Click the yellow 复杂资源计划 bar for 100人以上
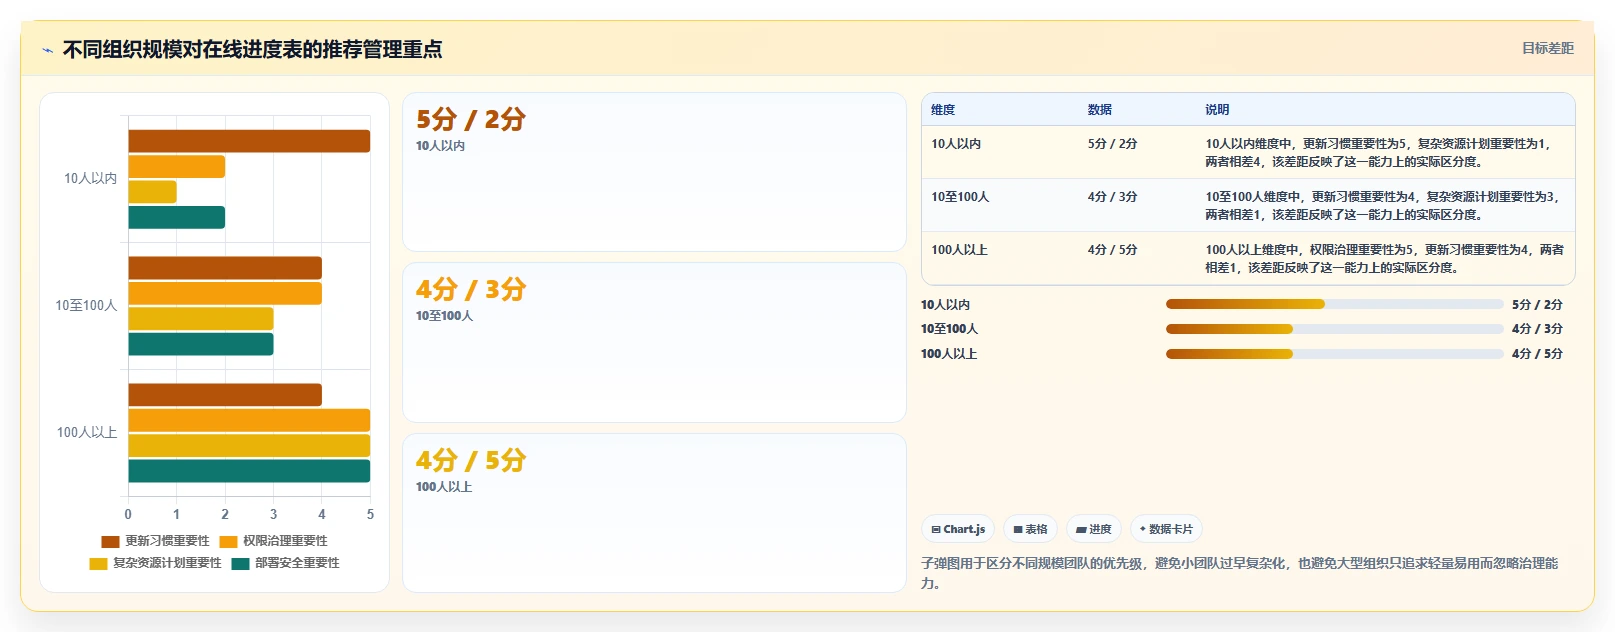 pyautogui.click(x=249, y=446)
